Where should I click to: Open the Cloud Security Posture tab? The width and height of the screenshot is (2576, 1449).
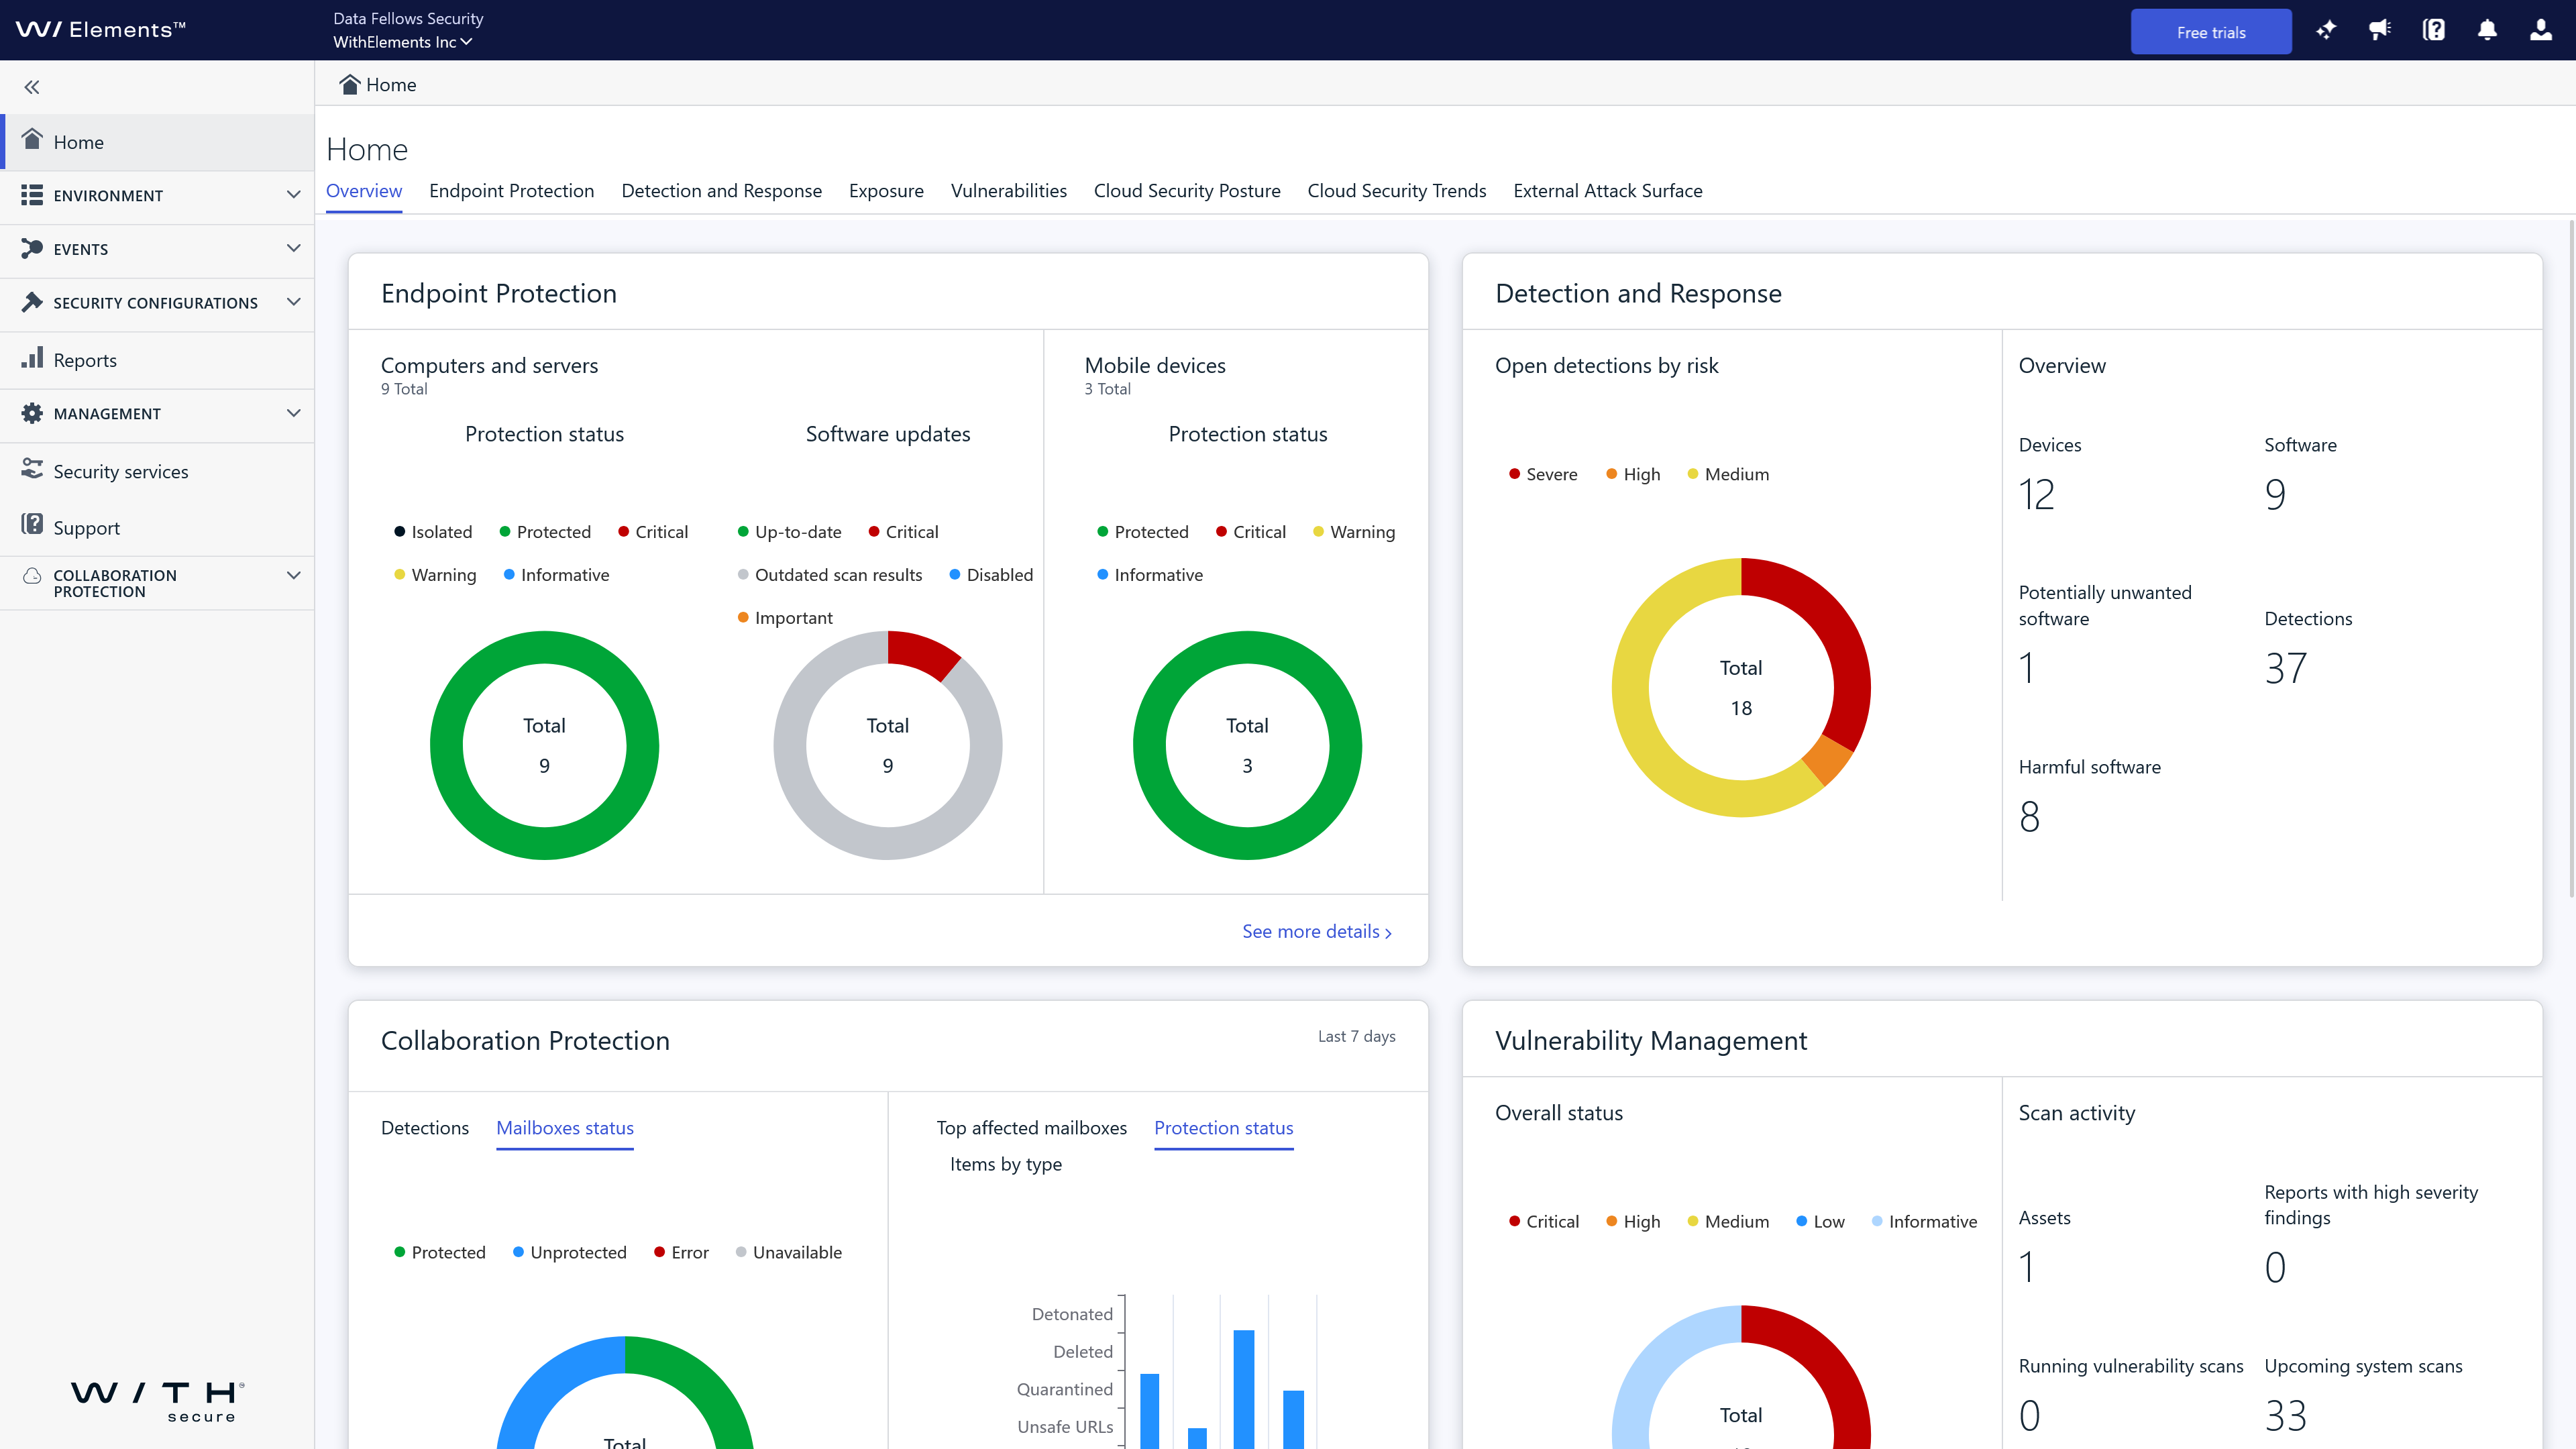(1187, 191)
